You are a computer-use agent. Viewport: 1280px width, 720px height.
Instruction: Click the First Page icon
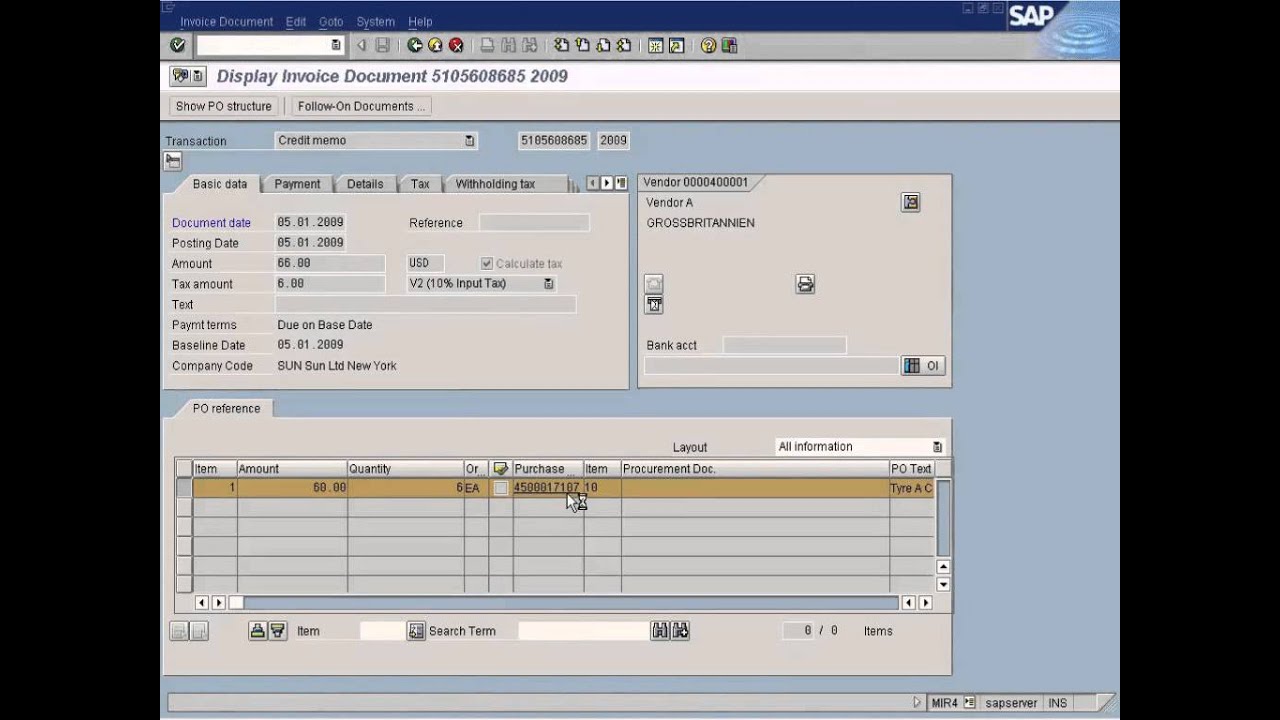tap(561, 45)
